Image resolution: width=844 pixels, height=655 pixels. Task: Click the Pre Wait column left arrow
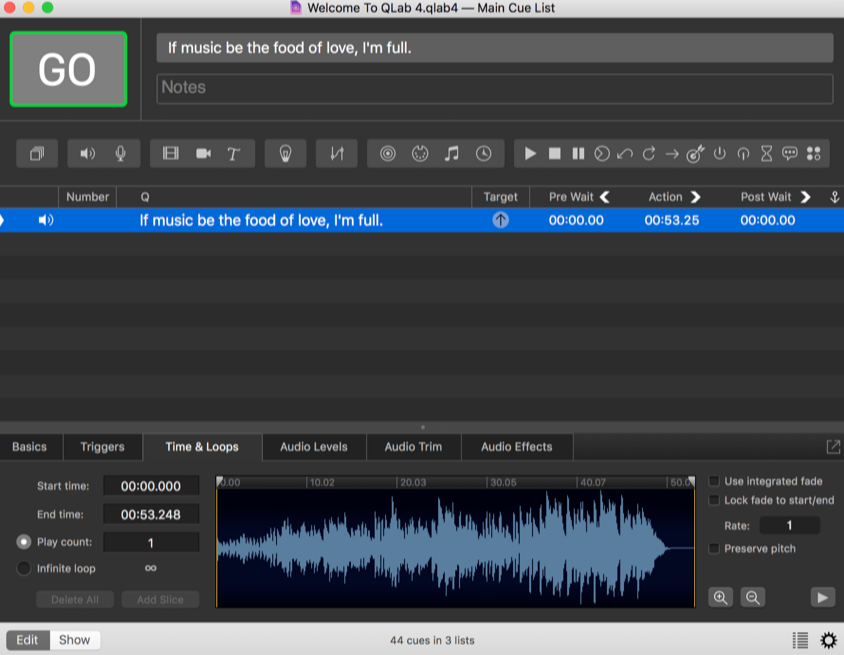[x=605, y=197]
